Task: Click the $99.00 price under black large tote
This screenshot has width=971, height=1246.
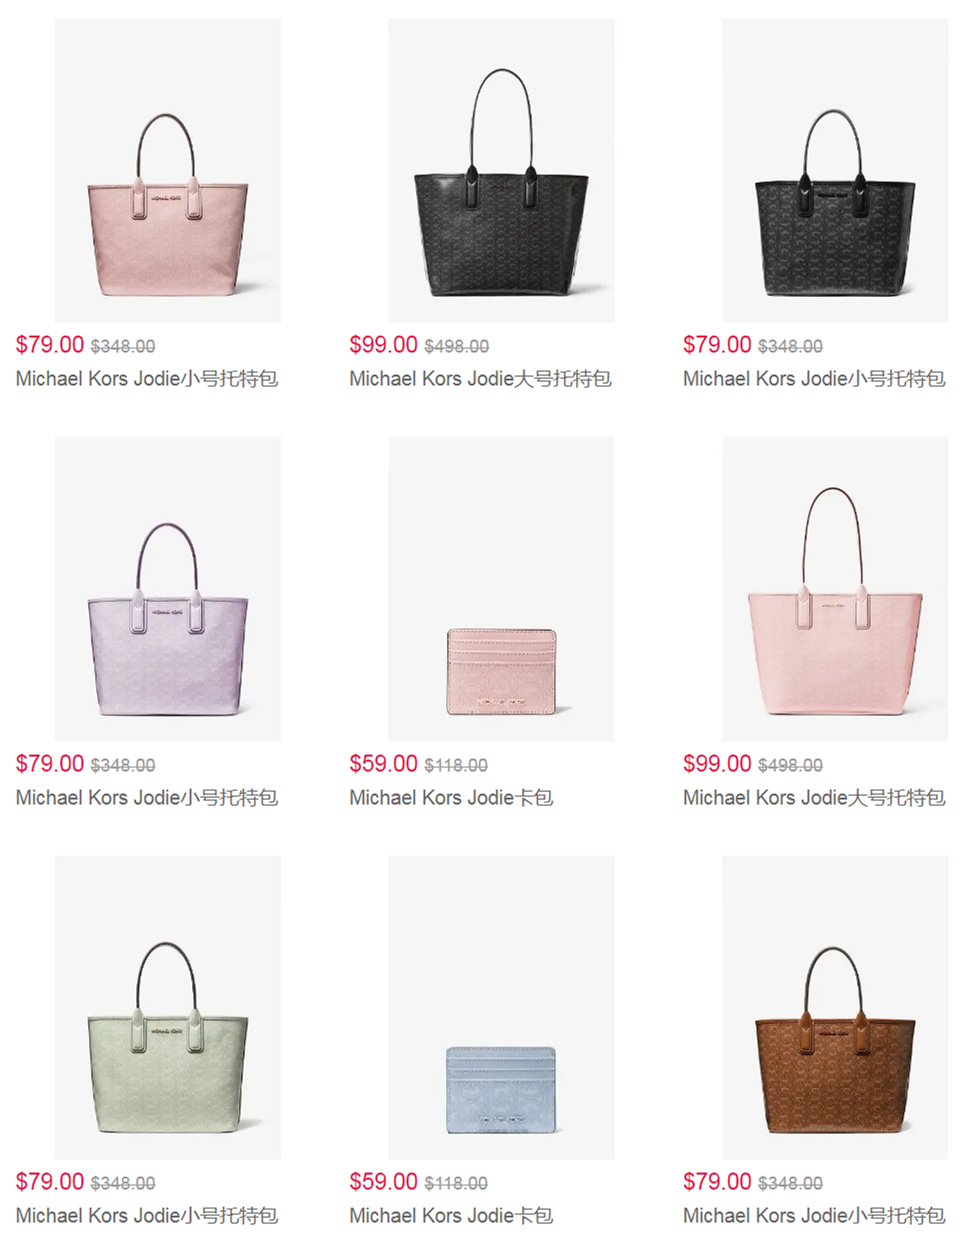Action: click(384, 345)
